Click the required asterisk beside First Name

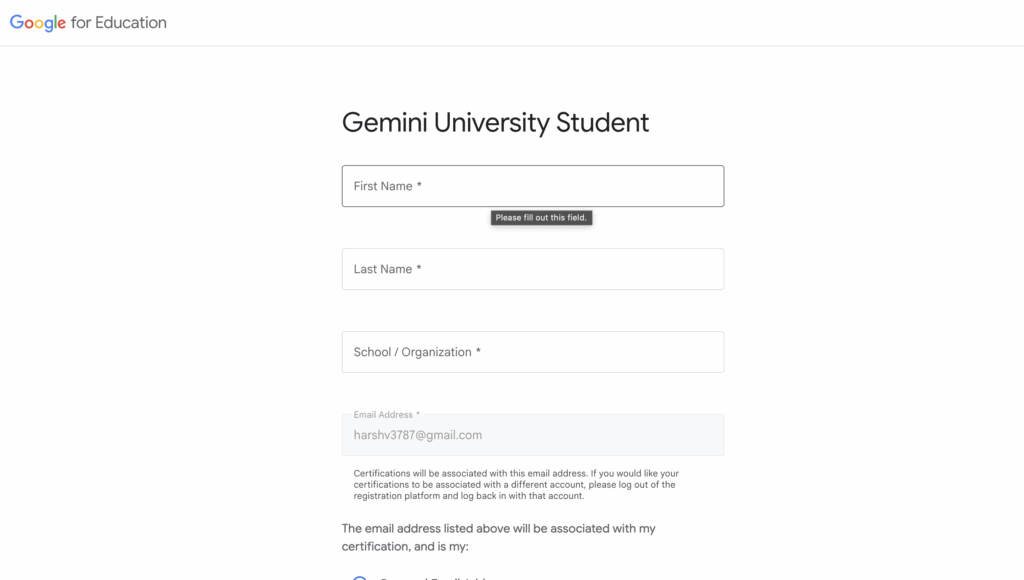point(419,185)
